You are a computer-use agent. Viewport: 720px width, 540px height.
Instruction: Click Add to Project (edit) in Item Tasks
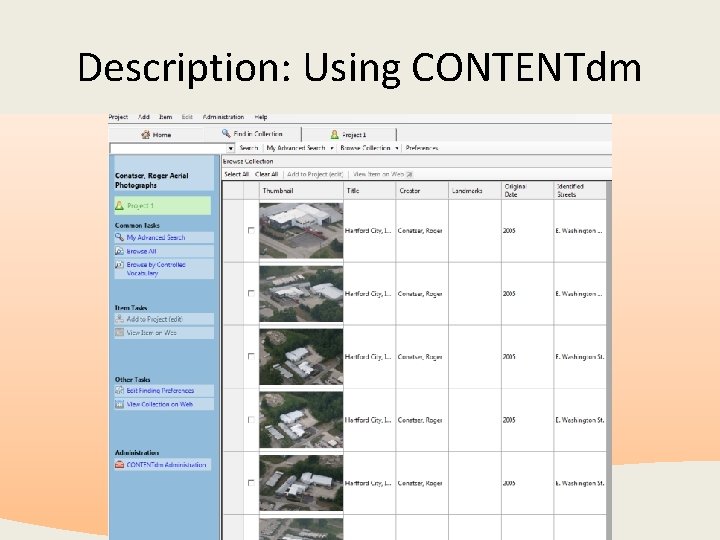pyautogui.click(x=155, y=319)
